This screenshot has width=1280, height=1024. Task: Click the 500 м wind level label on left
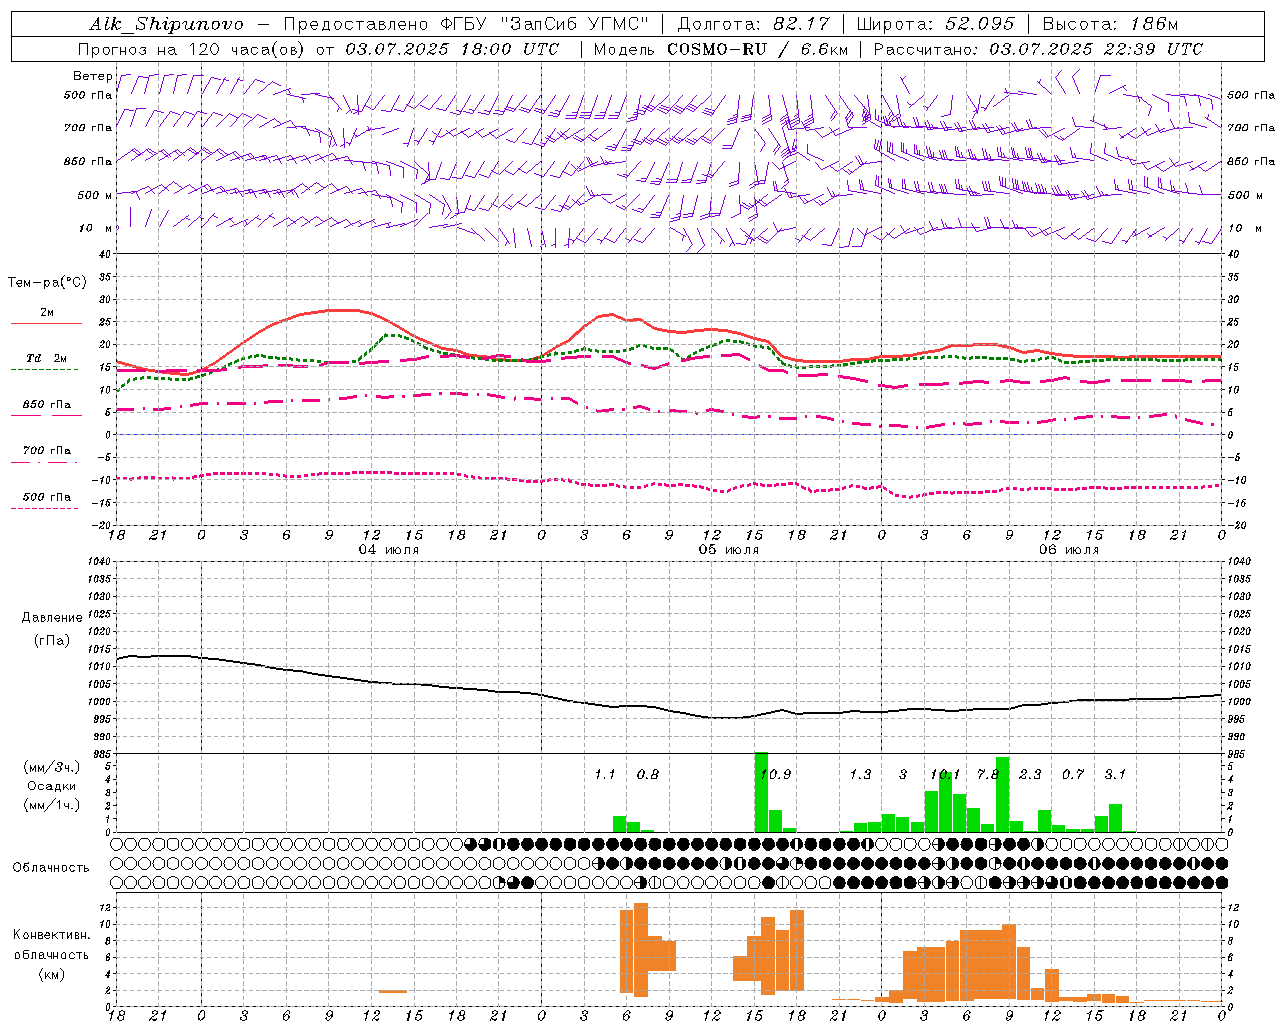coord(95,195)
